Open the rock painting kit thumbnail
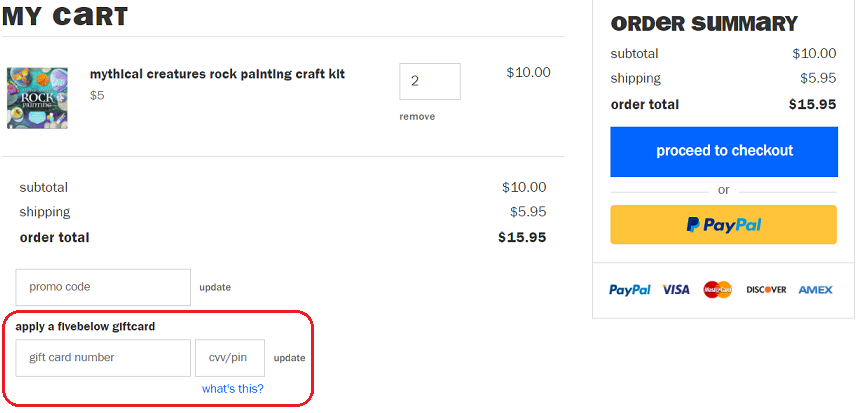This screenshot has width=857, height=413. point(38,97)
